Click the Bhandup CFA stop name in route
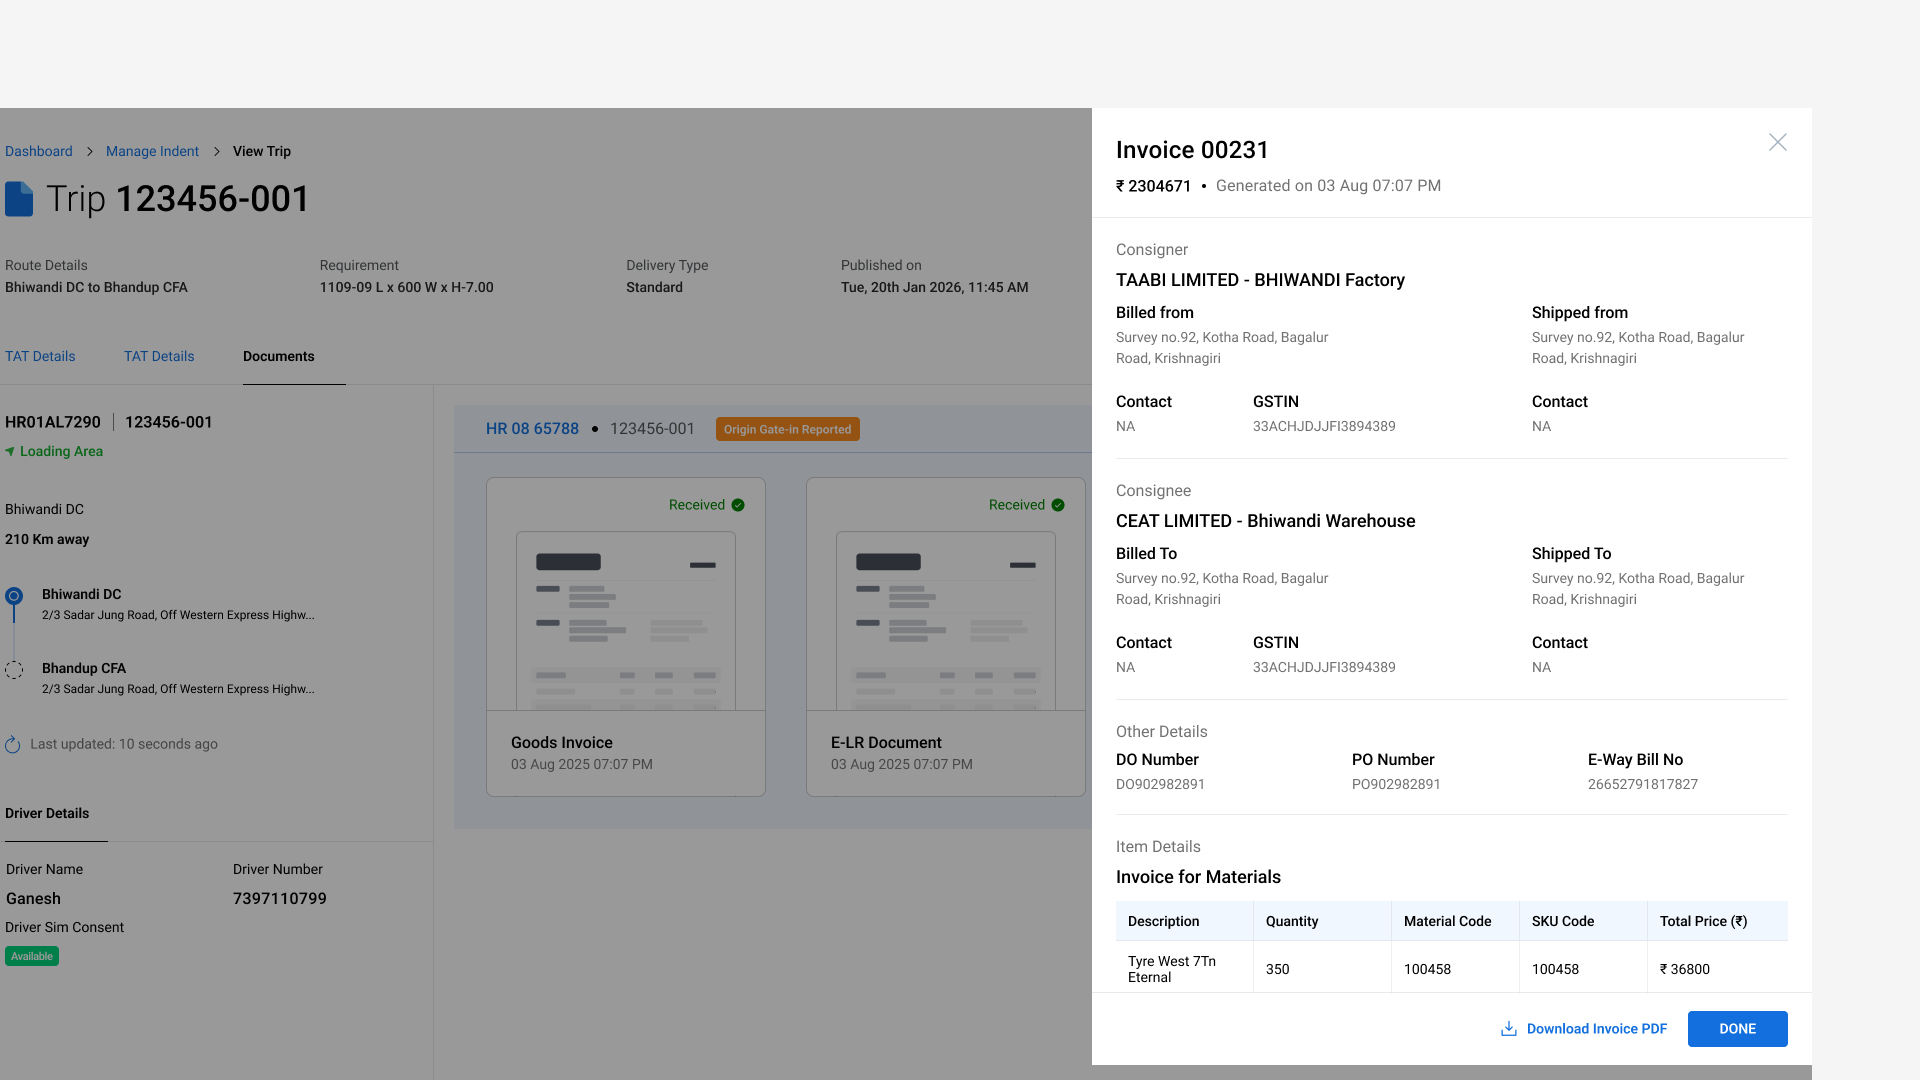Screen dimensions: 1920x1080 pyautogui.click(x=84, y=669)
